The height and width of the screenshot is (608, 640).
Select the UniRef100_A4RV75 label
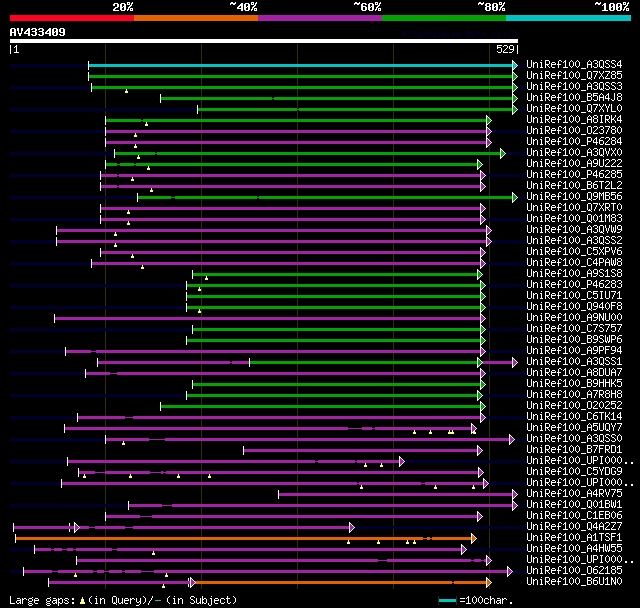tap(574, 494)
